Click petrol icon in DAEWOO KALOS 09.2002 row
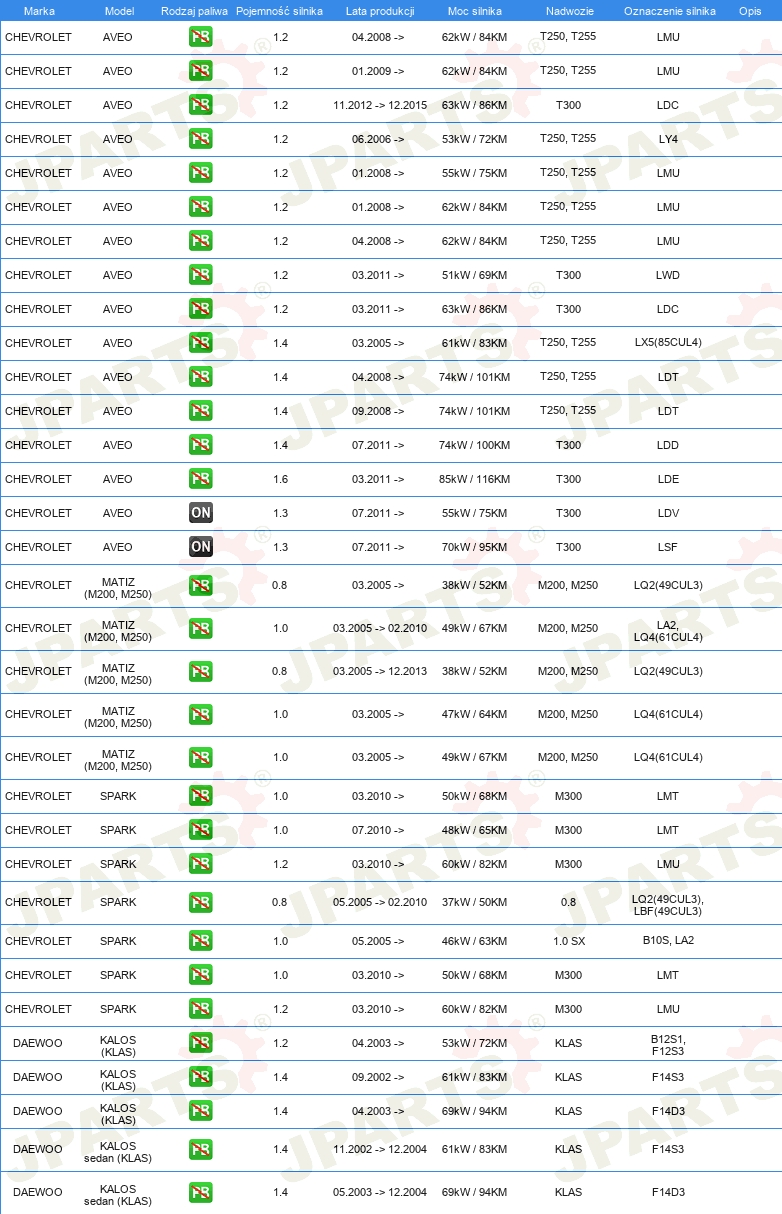Screen dimensions: 782x1214 click(201, 1077)
